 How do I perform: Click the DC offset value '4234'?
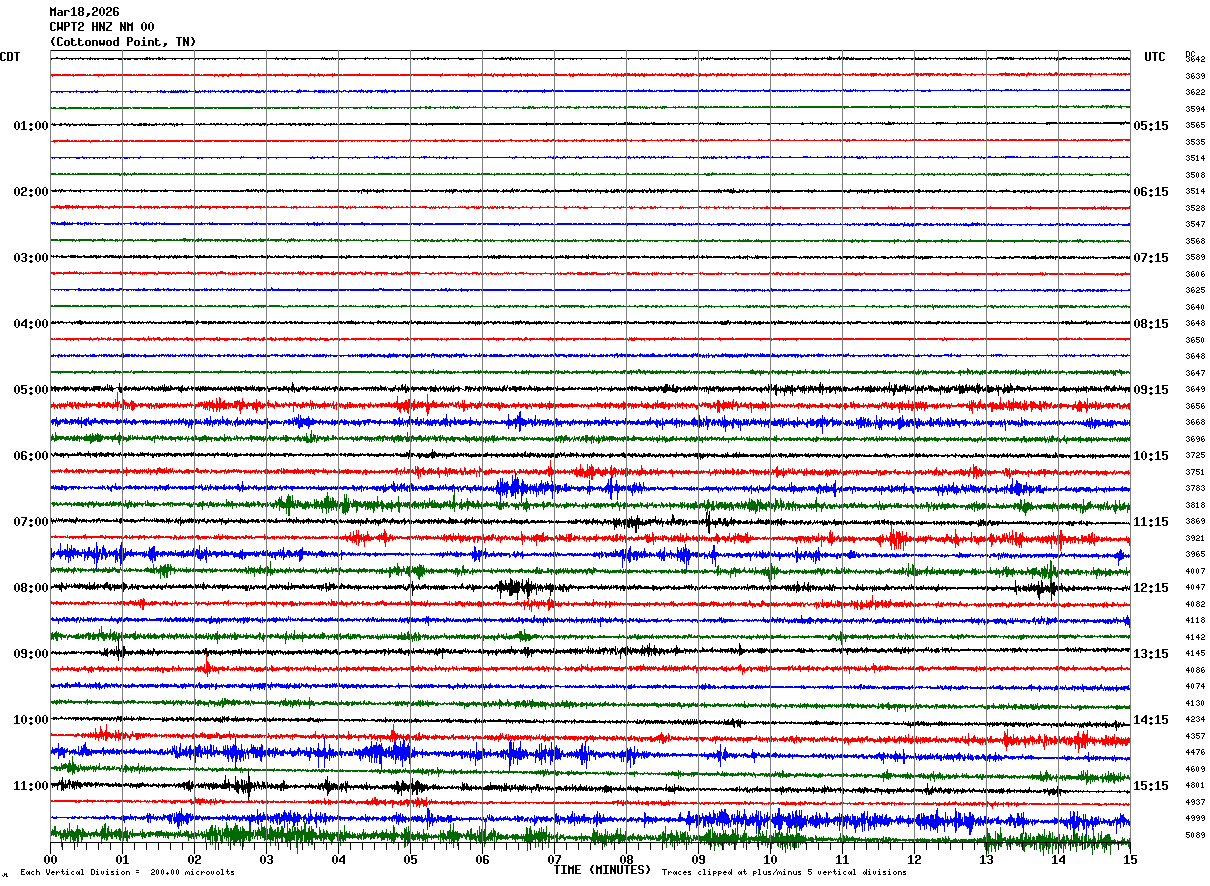pos(1195,719)
